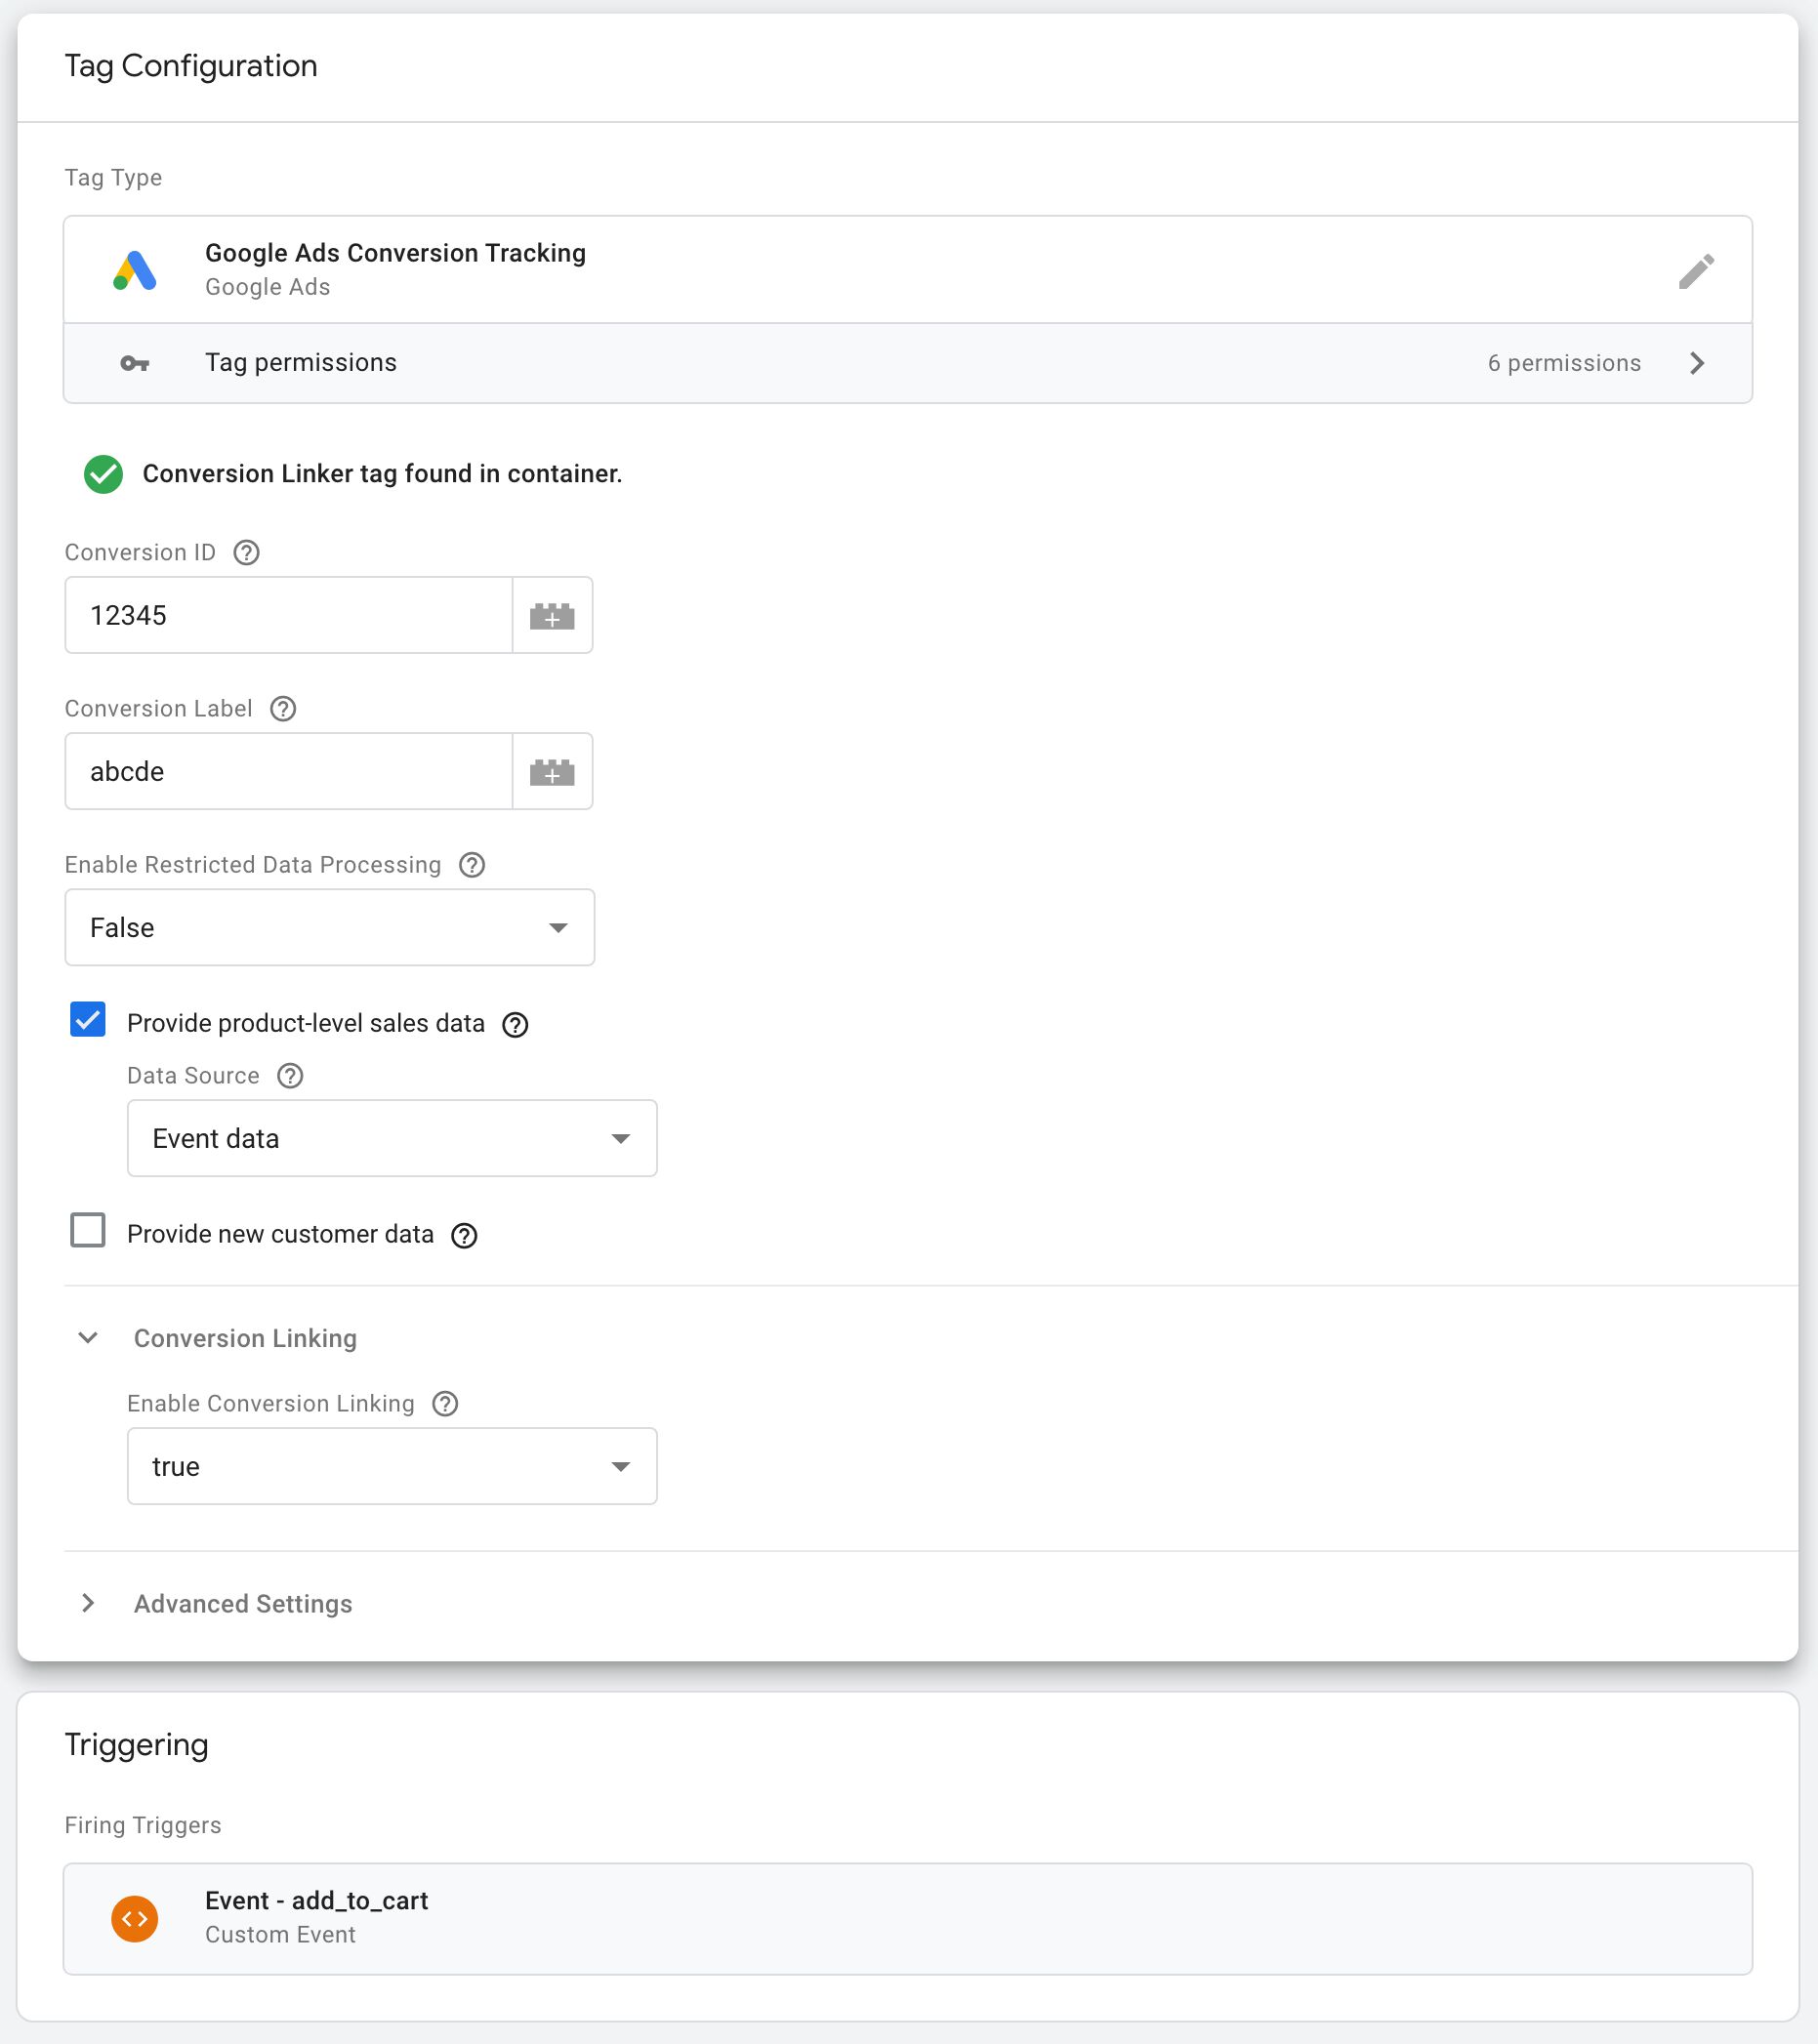Screen dimensions: 1818x2044
Task: Insert variable into Conversion Label field
Action: click(552, 771)
